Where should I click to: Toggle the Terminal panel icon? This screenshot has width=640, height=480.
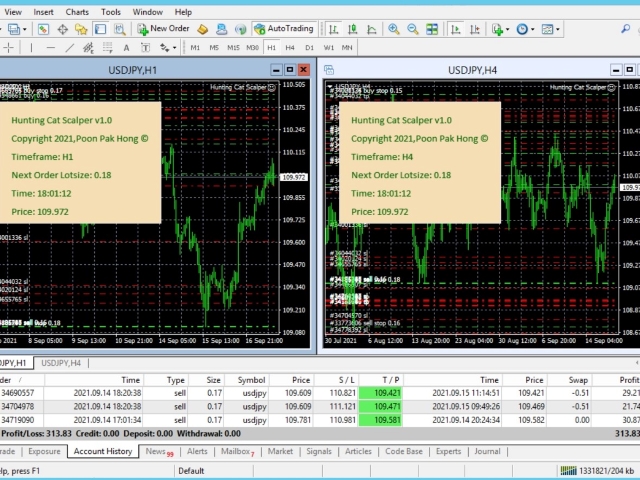point(100,29)
